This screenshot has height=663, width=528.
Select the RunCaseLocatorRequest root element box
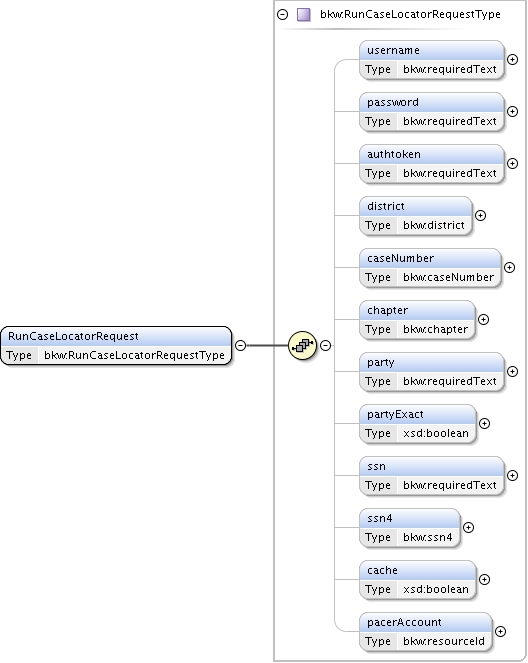click(116, 345)
